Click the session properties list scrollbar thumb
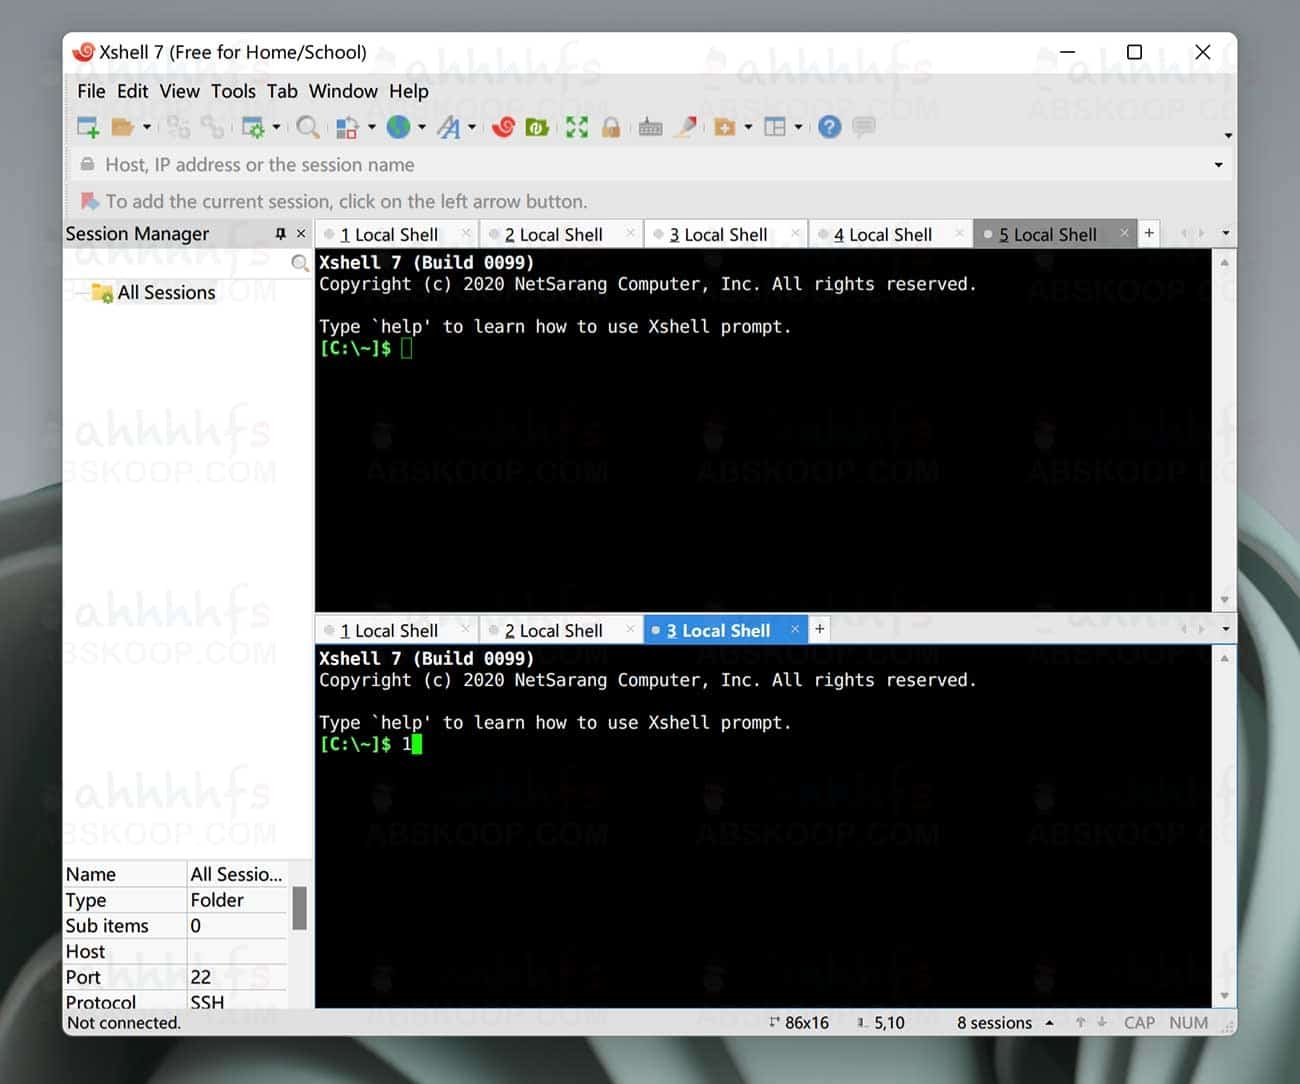Viewport: 1300px width, 1084px height. pyautogui.click(x=298, y=908)
